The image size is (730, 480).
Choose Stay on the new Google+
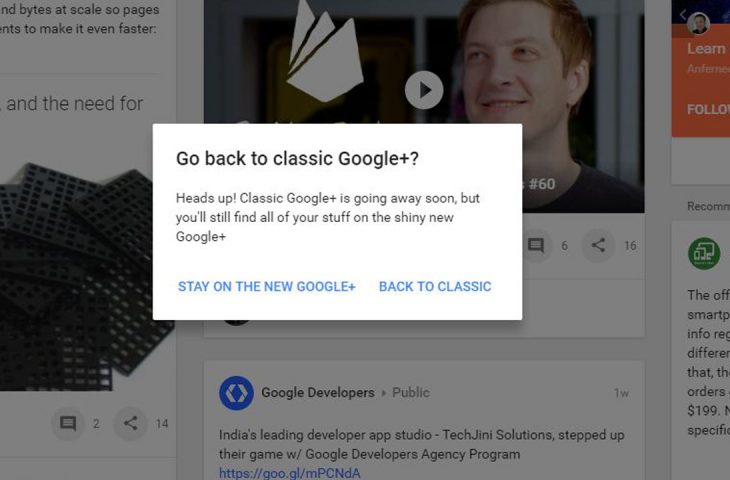click(266, 286)
